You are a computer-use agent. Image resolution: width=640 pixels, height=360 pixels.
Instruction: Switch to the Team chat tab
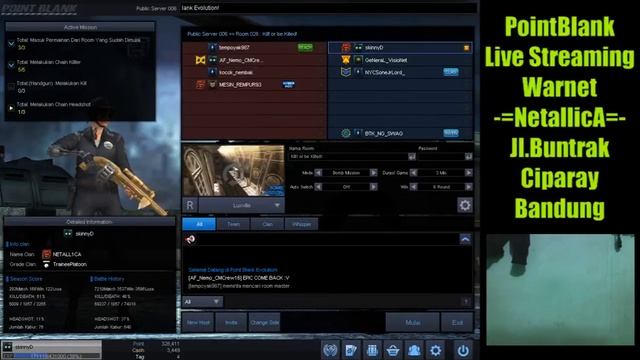(x=233, y=224)
